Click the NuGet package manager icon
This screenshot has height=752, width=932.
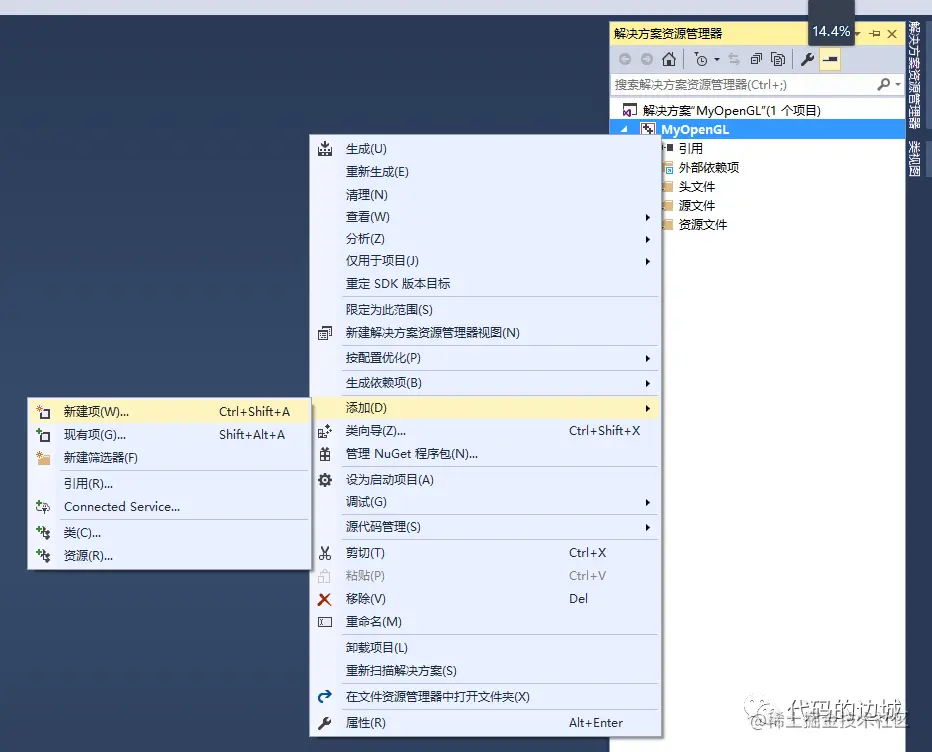(325, 453)
